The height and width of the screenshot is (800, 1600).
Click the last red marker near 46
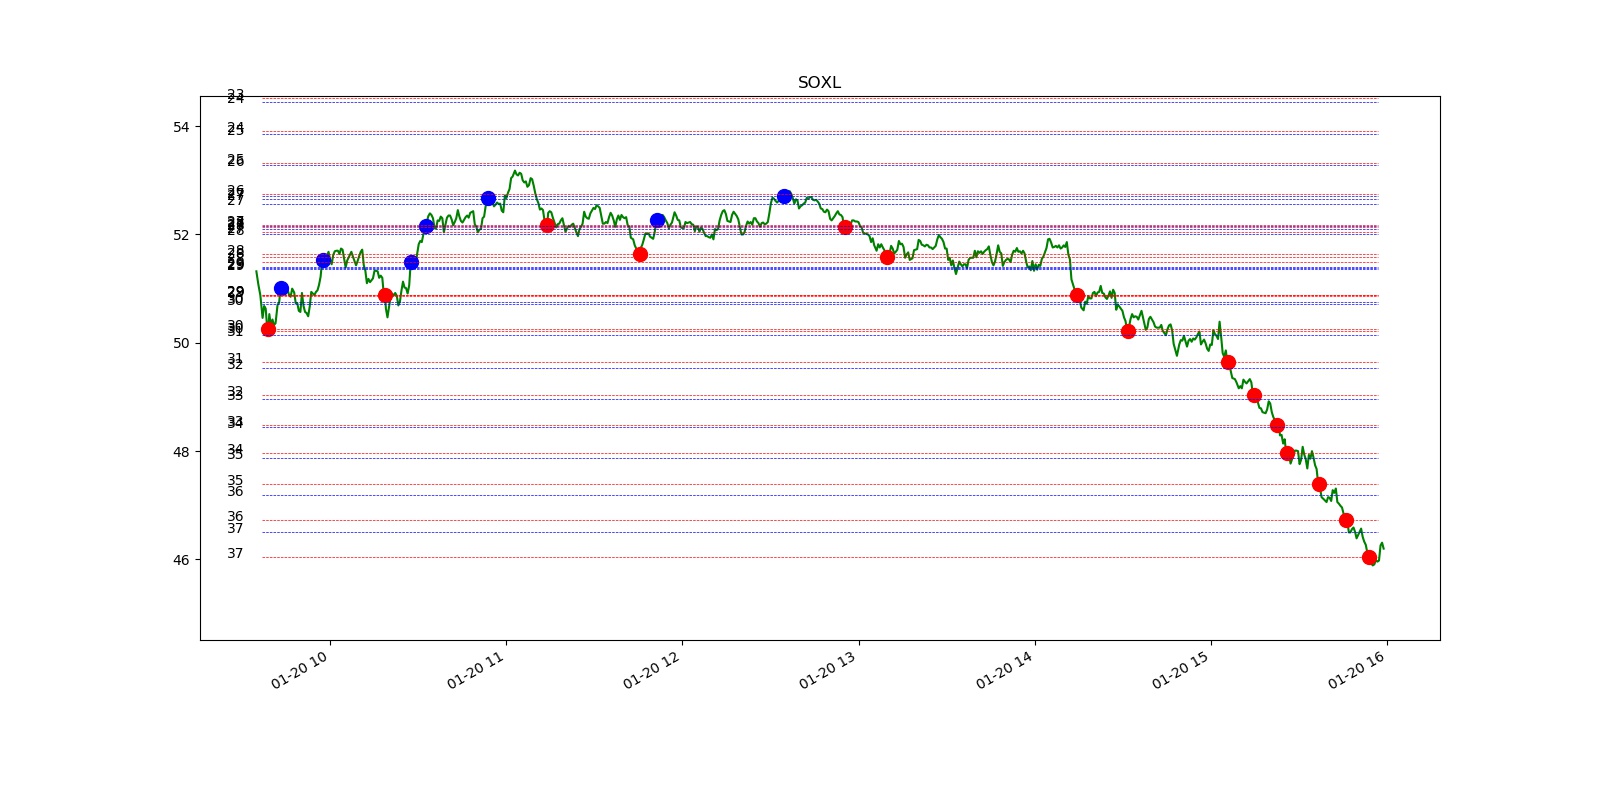tap(1369, 557)
